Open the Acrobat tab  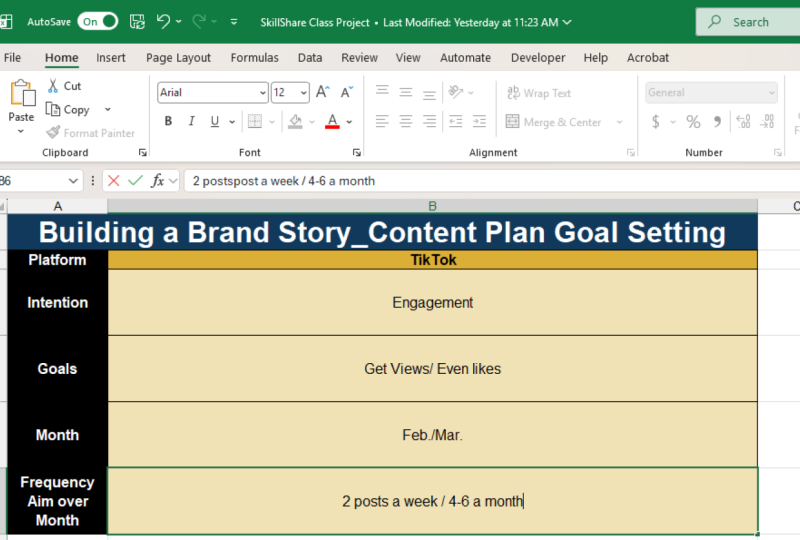[x=647, y=58]
